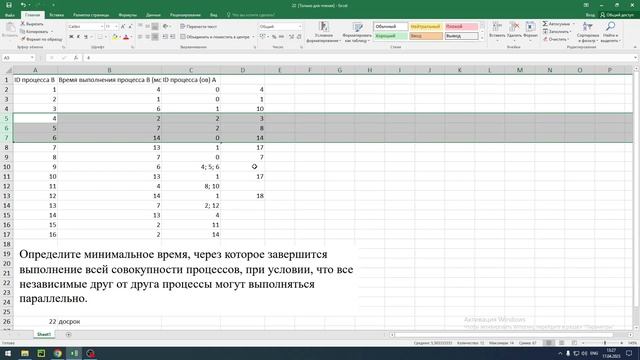Activate the Format Painter (Формат по образцу)

pos(42,39)
